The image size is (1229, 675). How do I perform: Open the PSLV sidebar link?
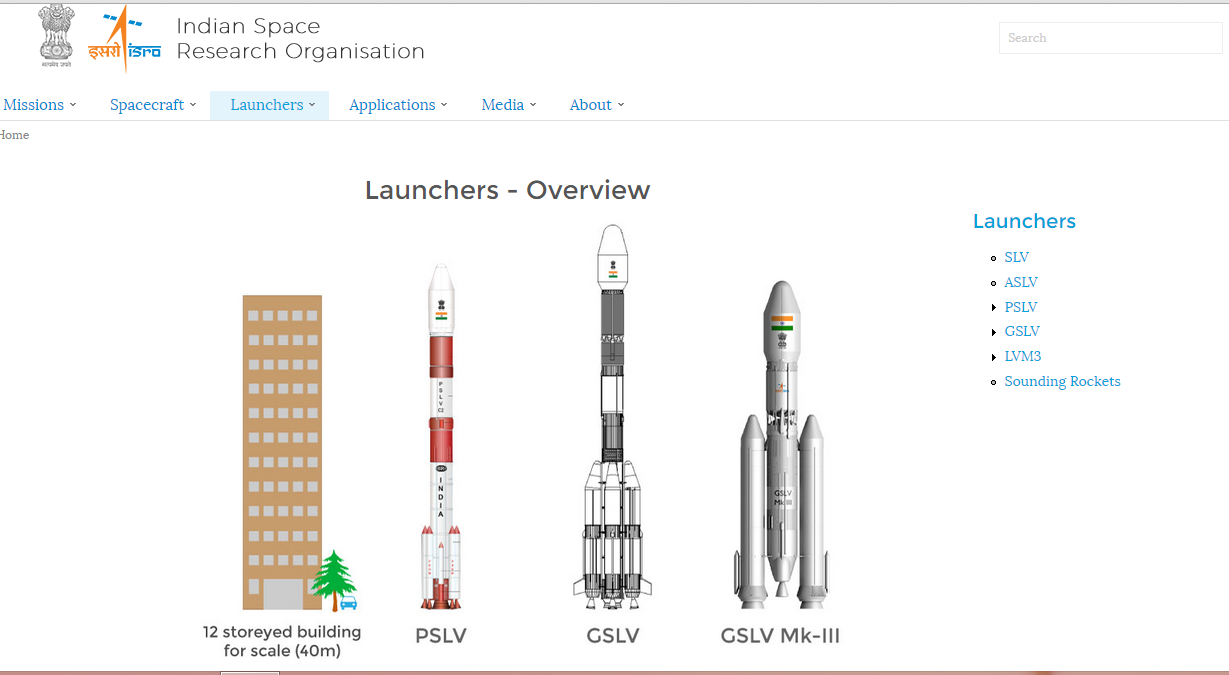pos(1021,307)
